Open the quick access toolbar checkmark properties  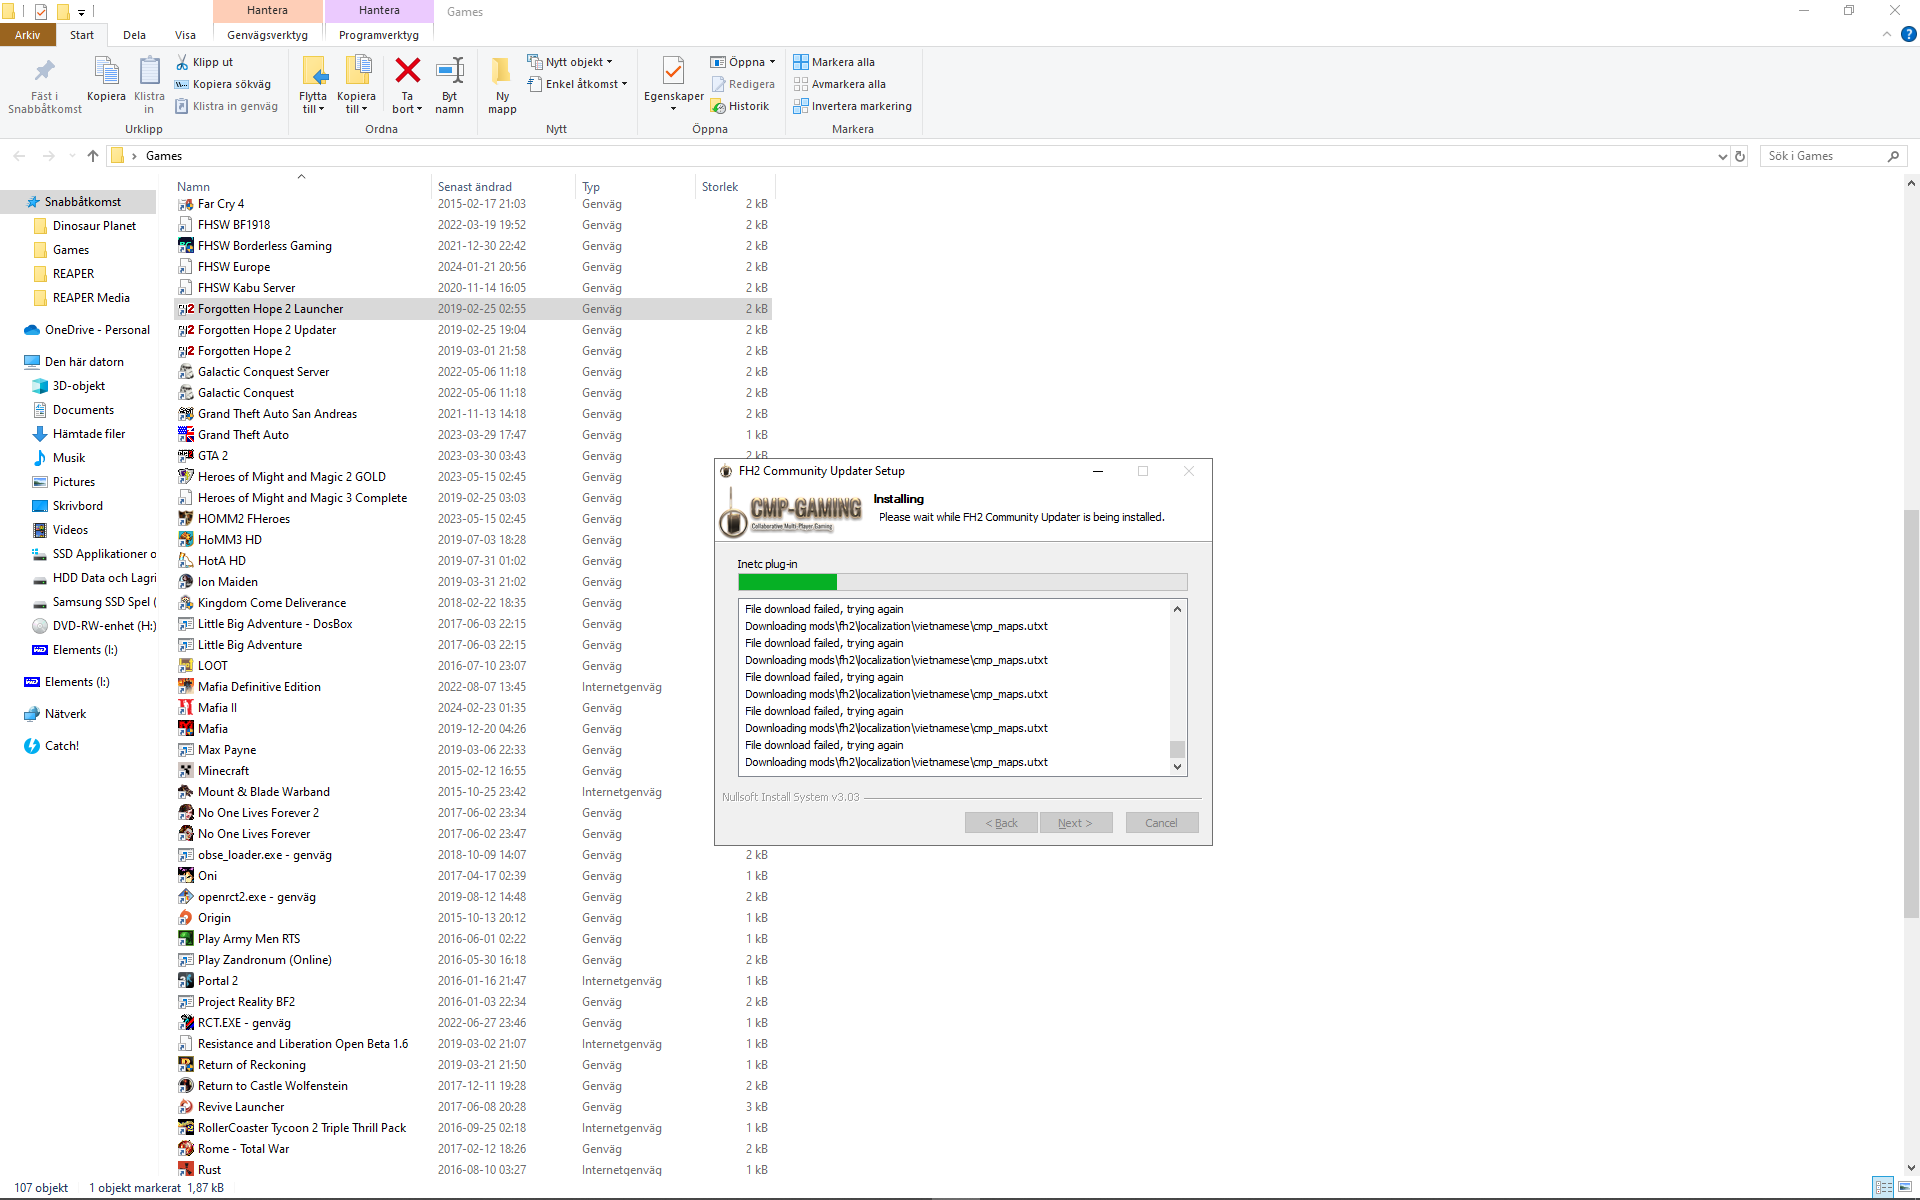[41, 12]
